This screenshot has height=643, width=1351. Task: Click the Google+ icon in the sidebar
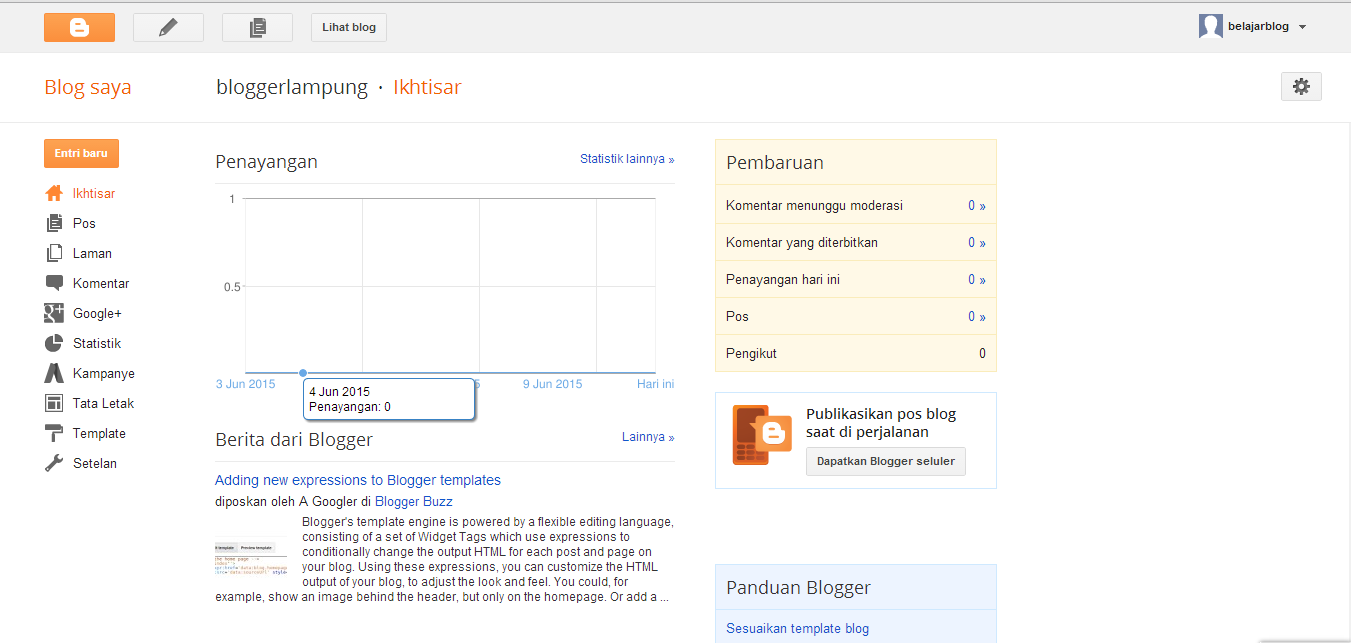tap(54, 313)
